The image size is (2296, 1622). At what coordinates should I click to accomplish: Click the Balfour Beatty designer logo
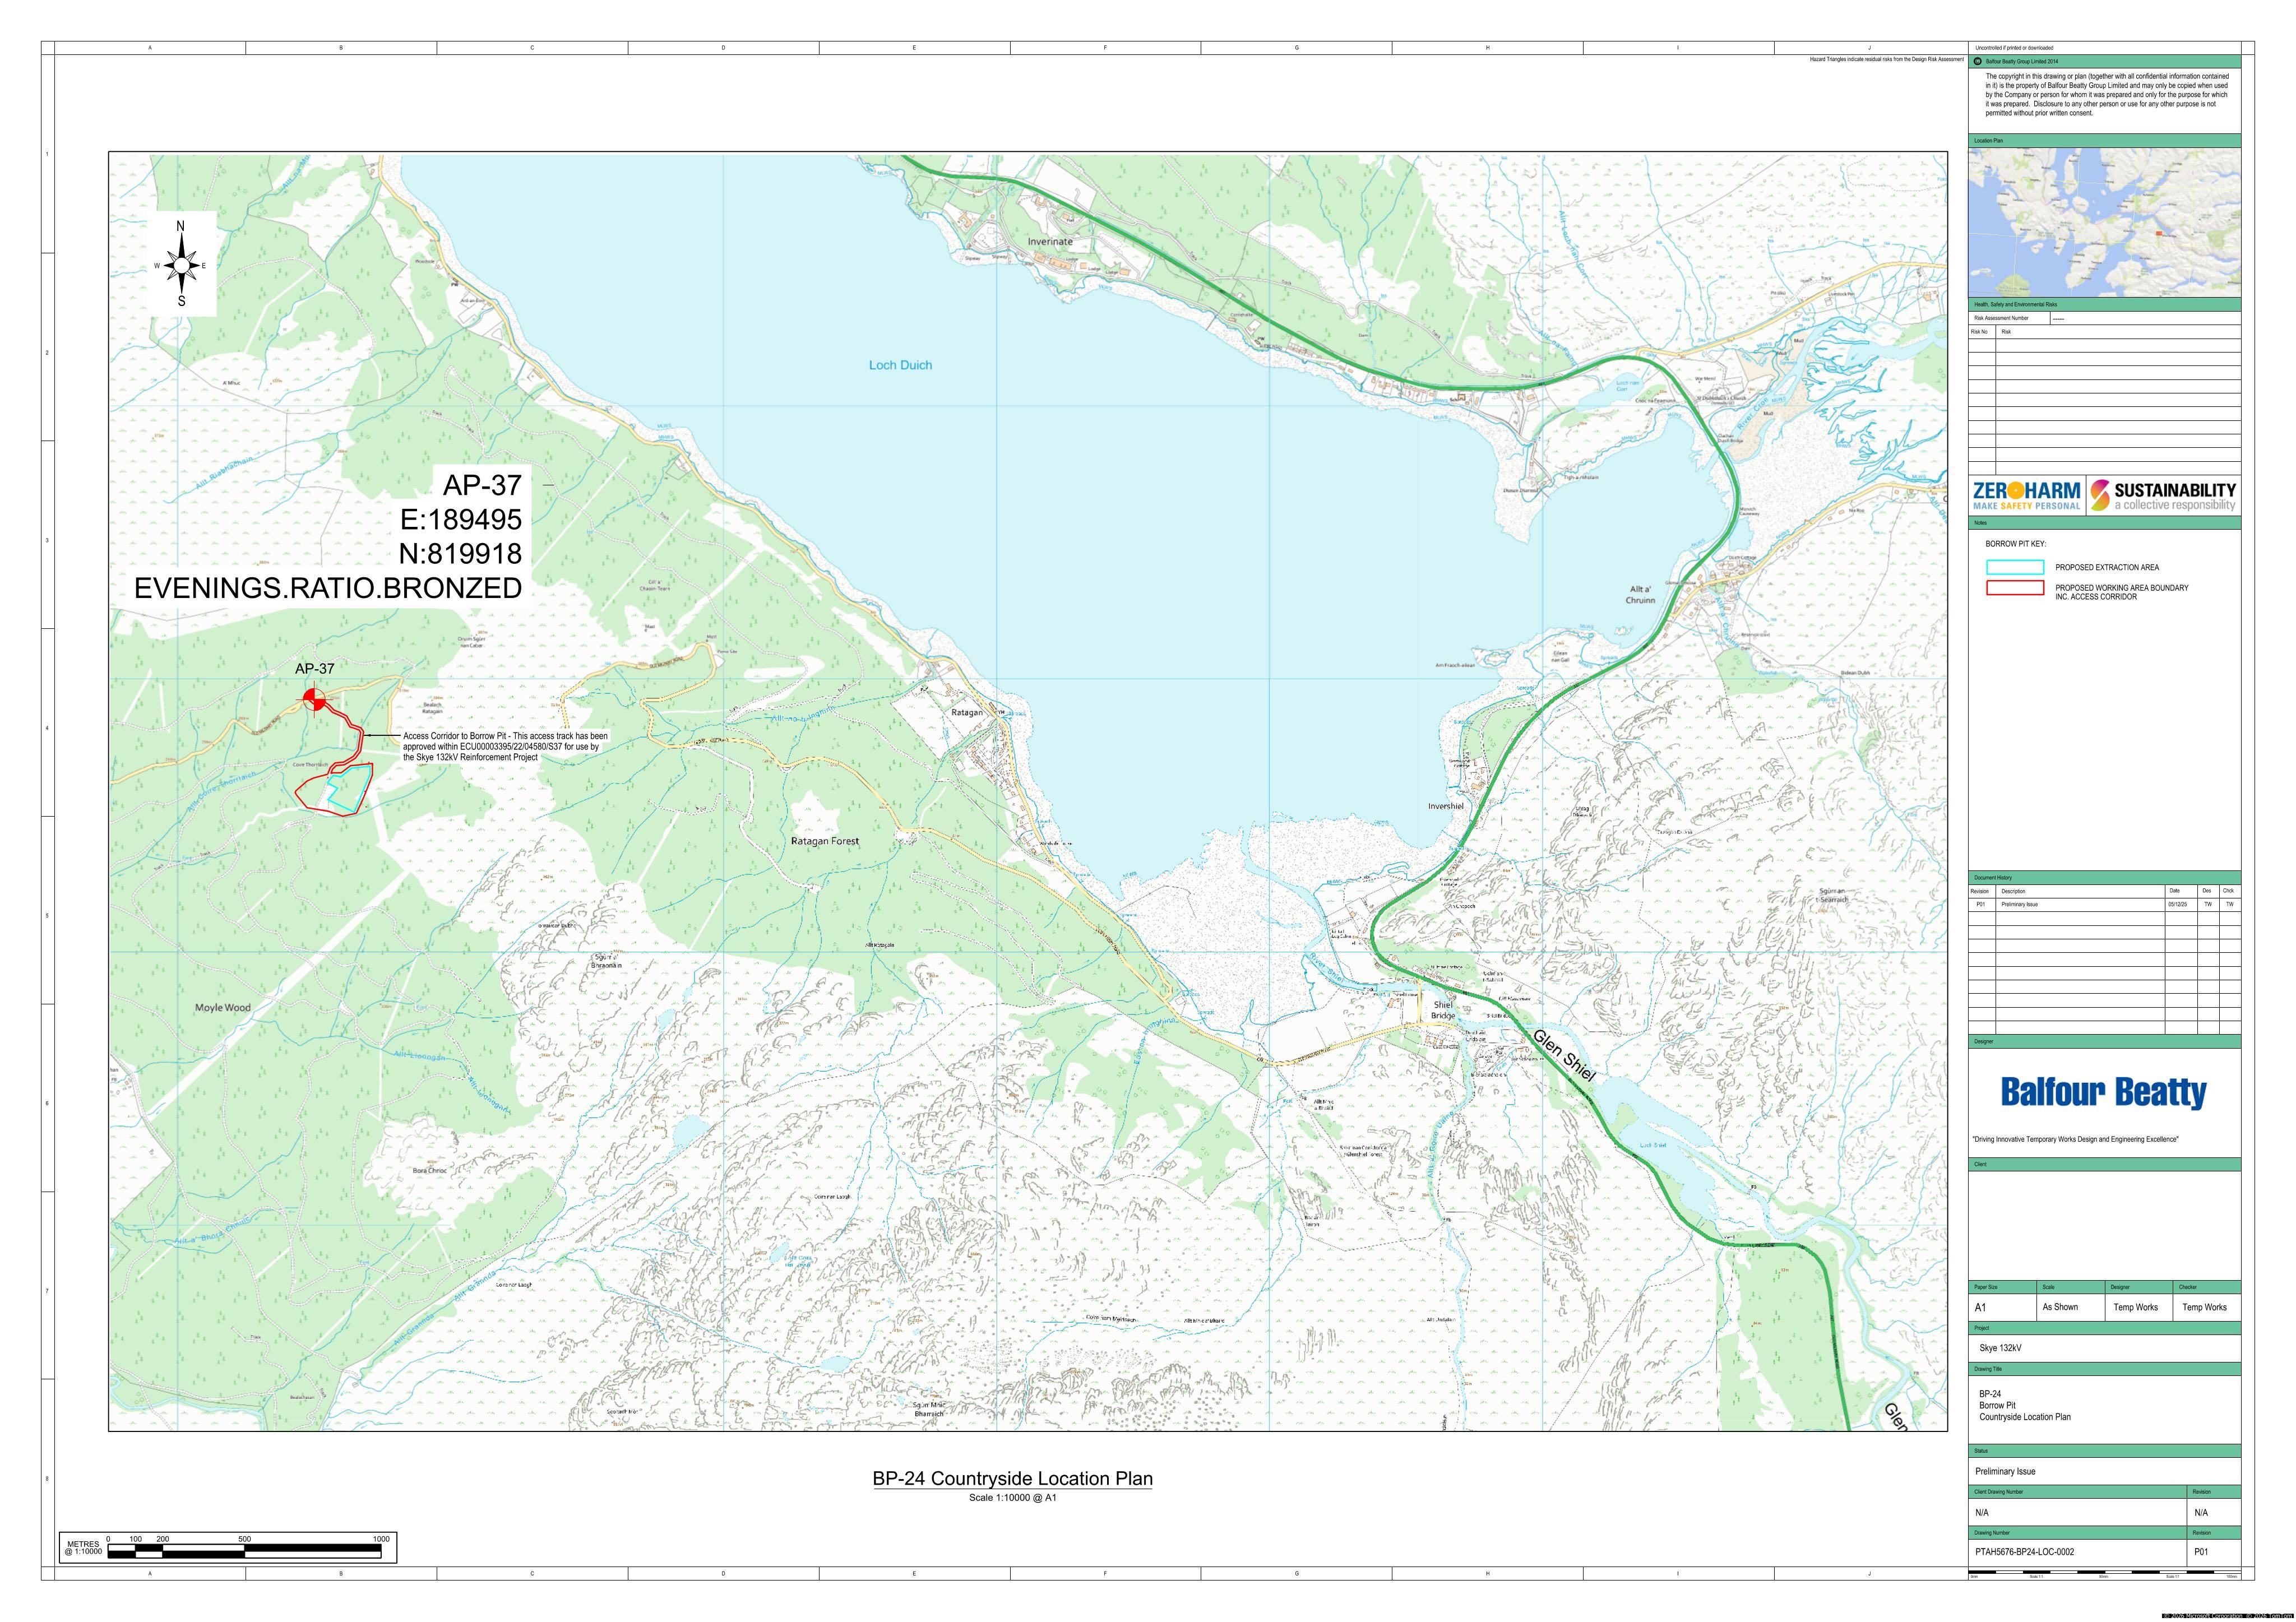(x=2104, y=1092)
